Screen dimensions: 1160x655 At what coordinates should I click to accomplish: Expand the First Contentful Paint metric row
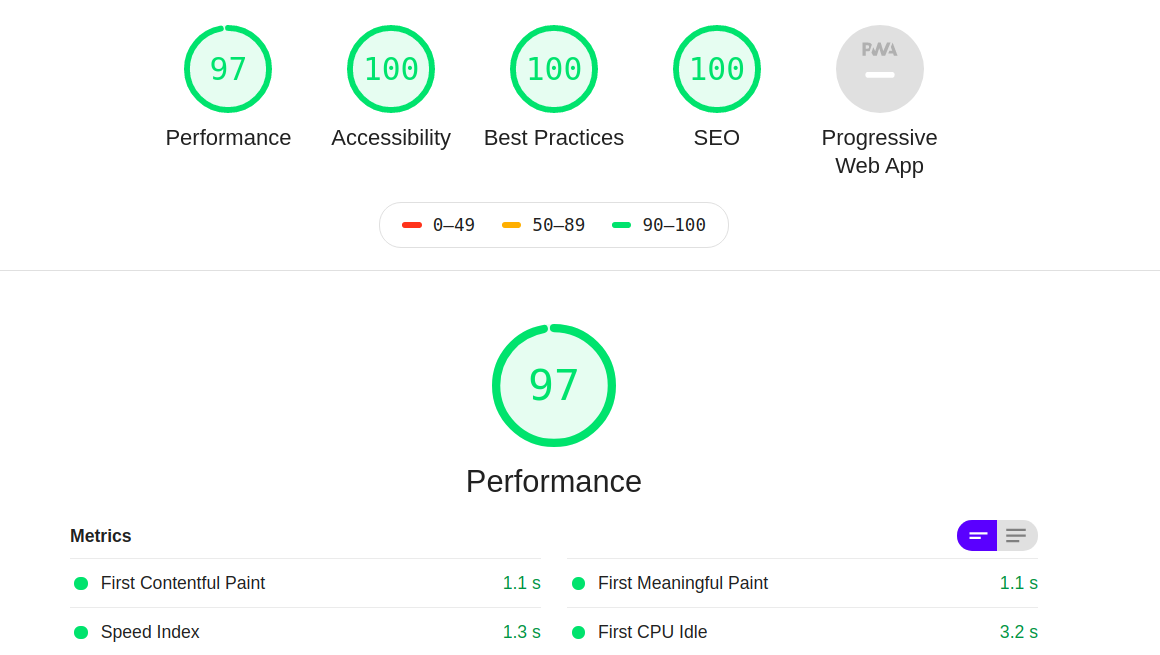(183, 583)
